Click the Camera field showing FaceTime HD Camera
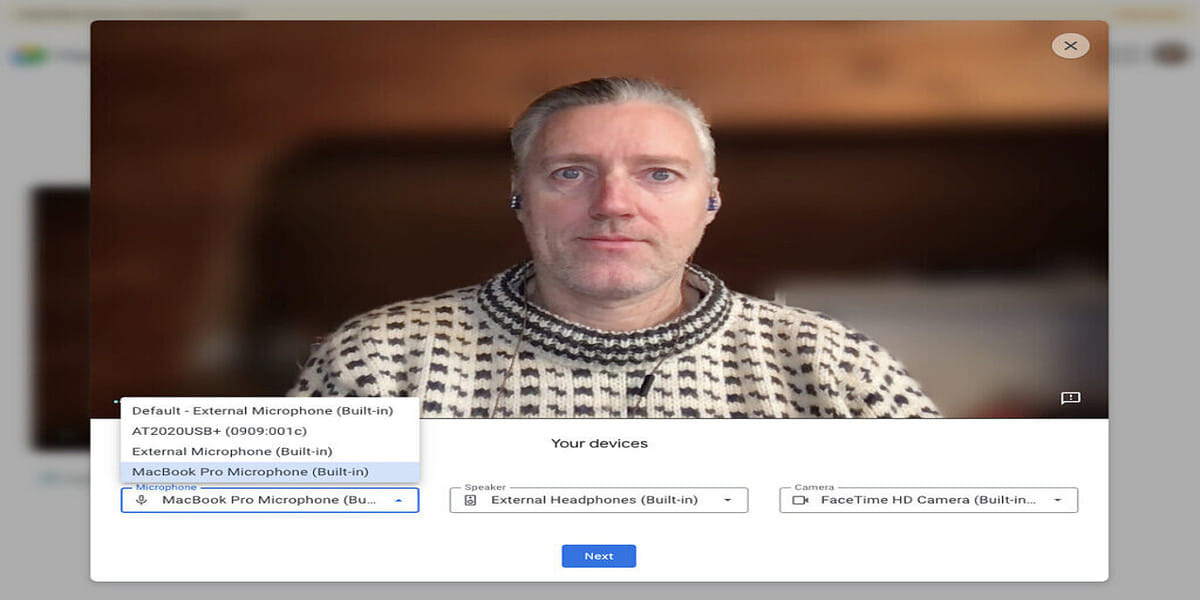 (x=928, y=500)
